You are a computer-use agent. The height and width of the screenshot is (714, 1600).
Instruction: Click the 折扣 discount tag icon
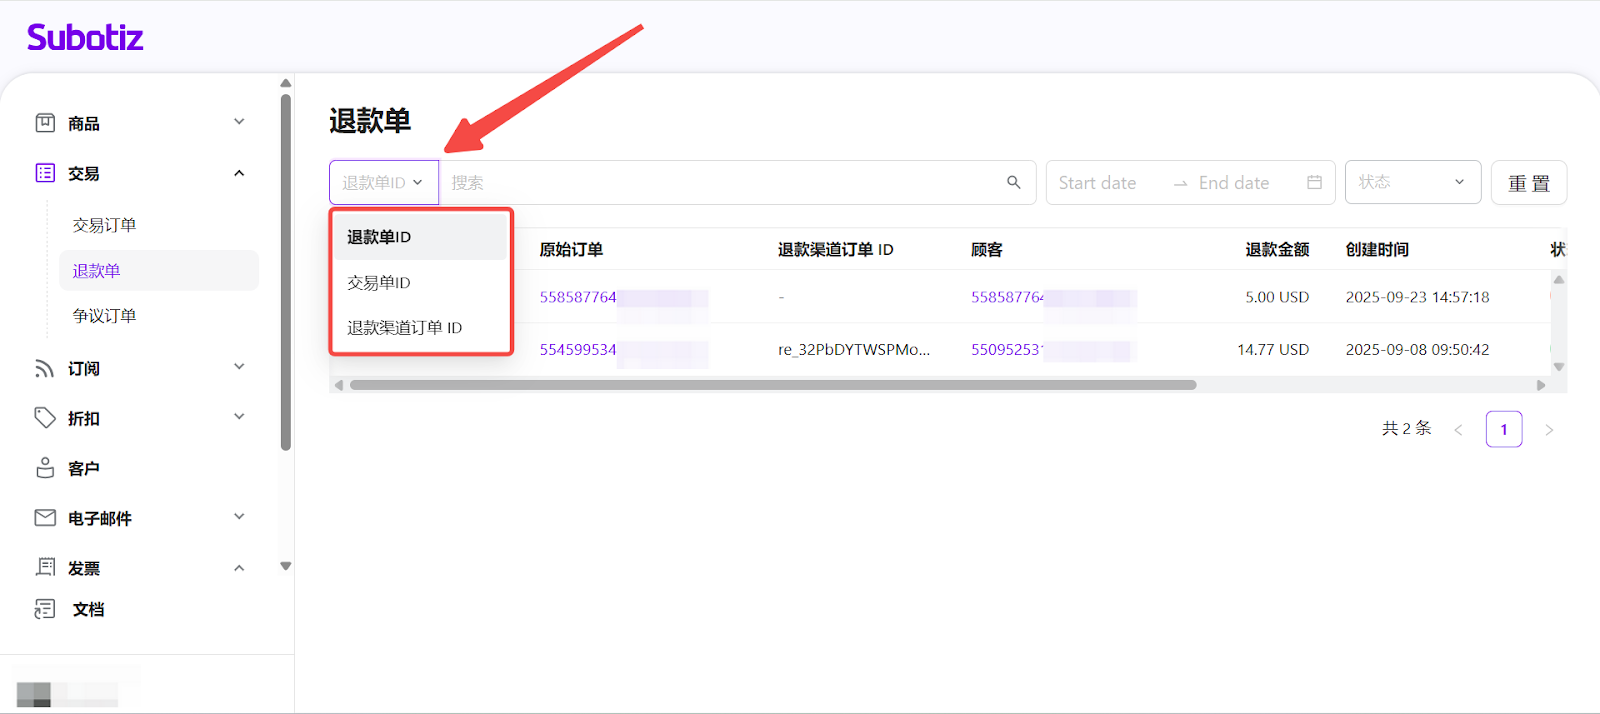click(45, 418)
